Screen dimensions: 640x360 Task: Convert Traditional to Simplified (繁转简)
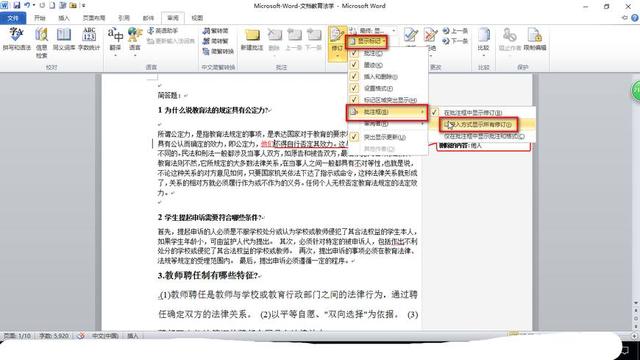tap(216, 31)
